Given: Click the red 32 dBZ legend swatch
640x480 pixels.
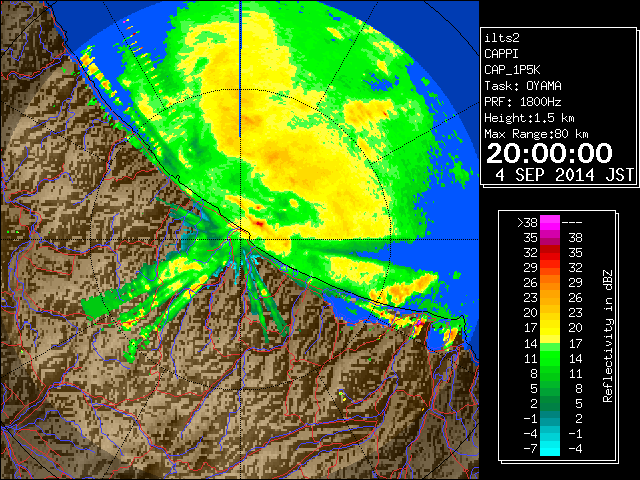Looking at the screenshot, I should [x=550, y=253].
